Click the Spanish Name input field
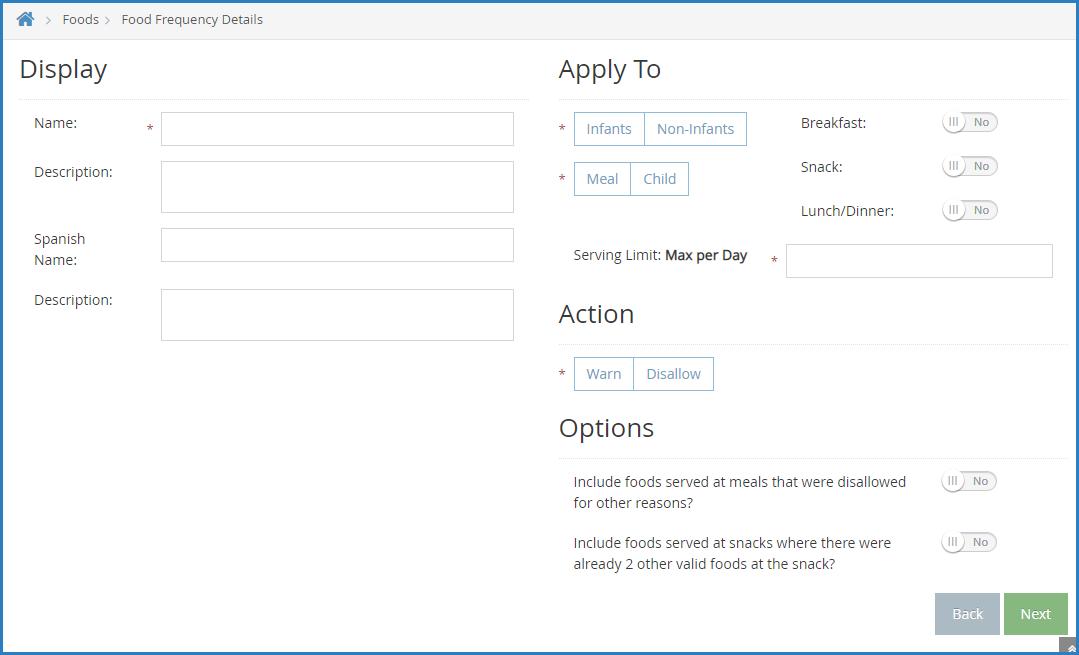This screenshot has width=1079, height=655. point(337,245)
